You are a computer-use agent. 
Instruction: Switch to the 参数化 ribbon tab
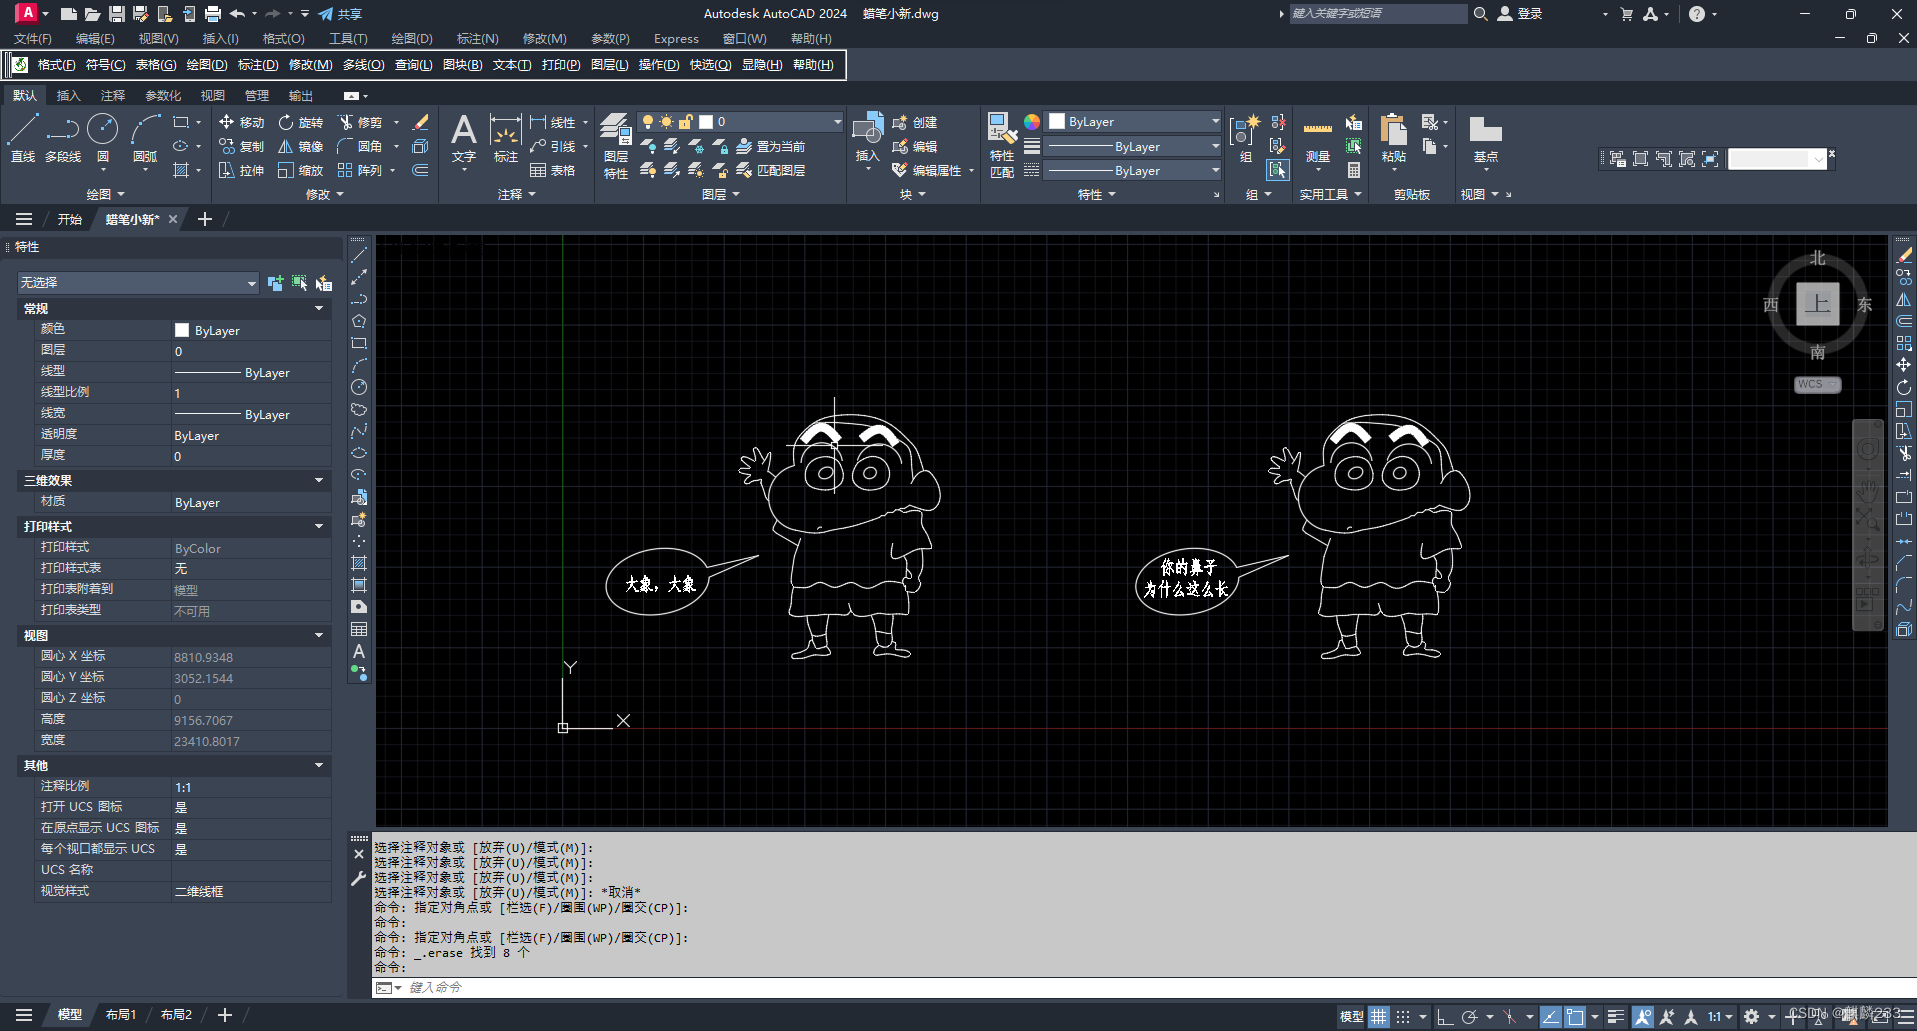point(163,96)
